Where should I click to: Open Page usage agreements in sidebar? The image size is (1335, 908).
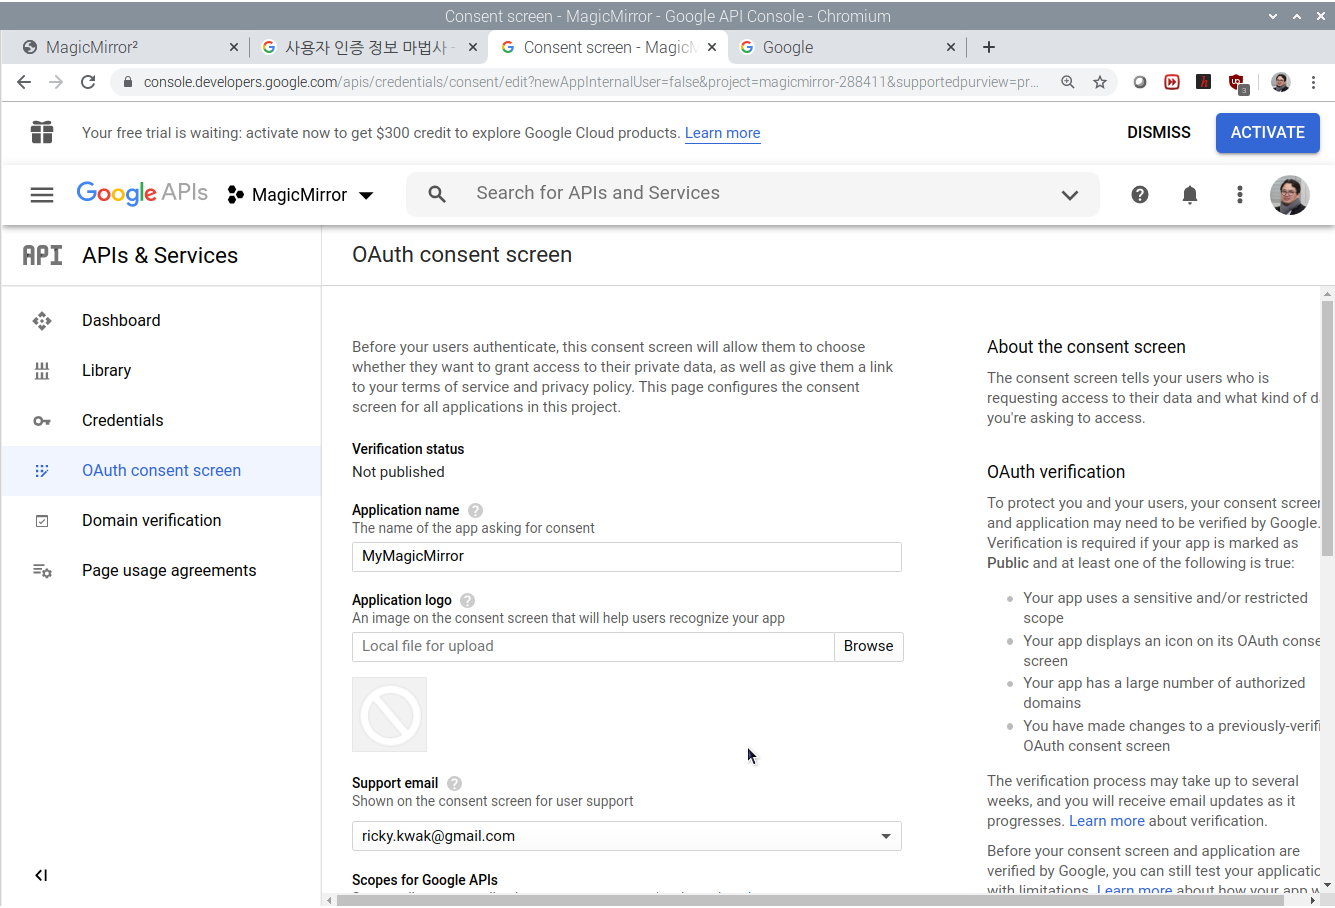point(162,571)
